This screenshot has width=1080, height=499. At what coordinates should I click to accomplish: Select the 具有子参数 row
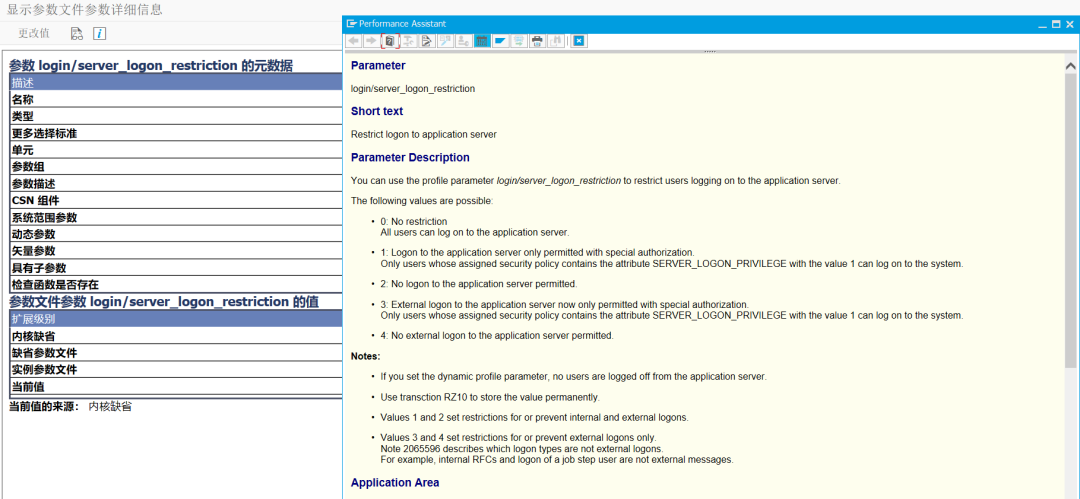click(x=176, y=267)
